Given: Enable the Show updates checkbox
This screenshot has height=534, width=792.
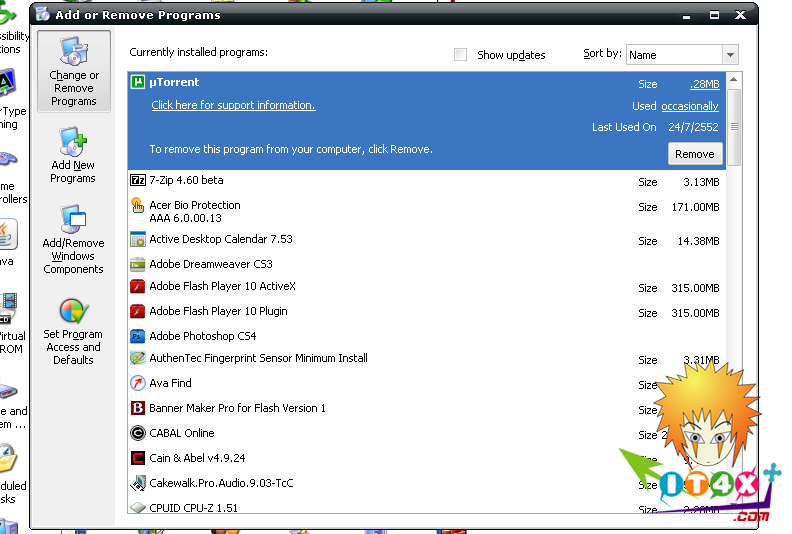Looking at the screenshot, I should point(461,55).
